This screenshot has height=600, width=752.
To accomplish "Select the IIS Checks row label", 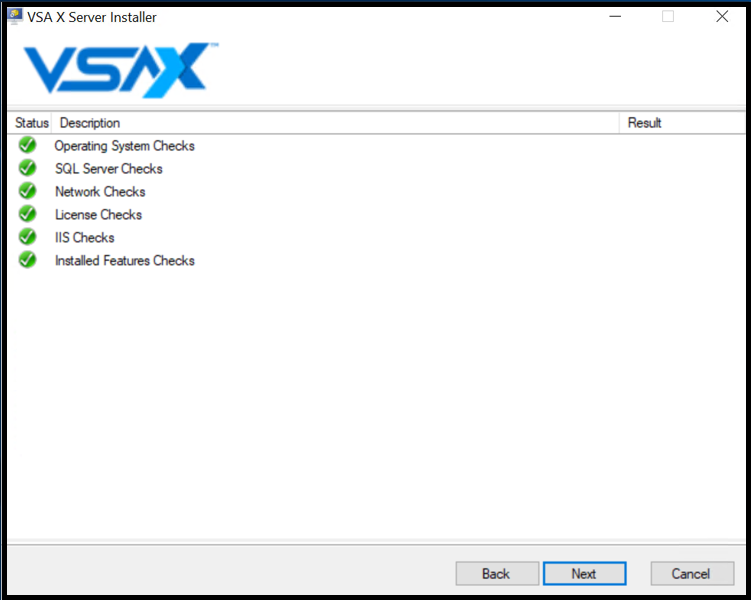I will point(84,238).
